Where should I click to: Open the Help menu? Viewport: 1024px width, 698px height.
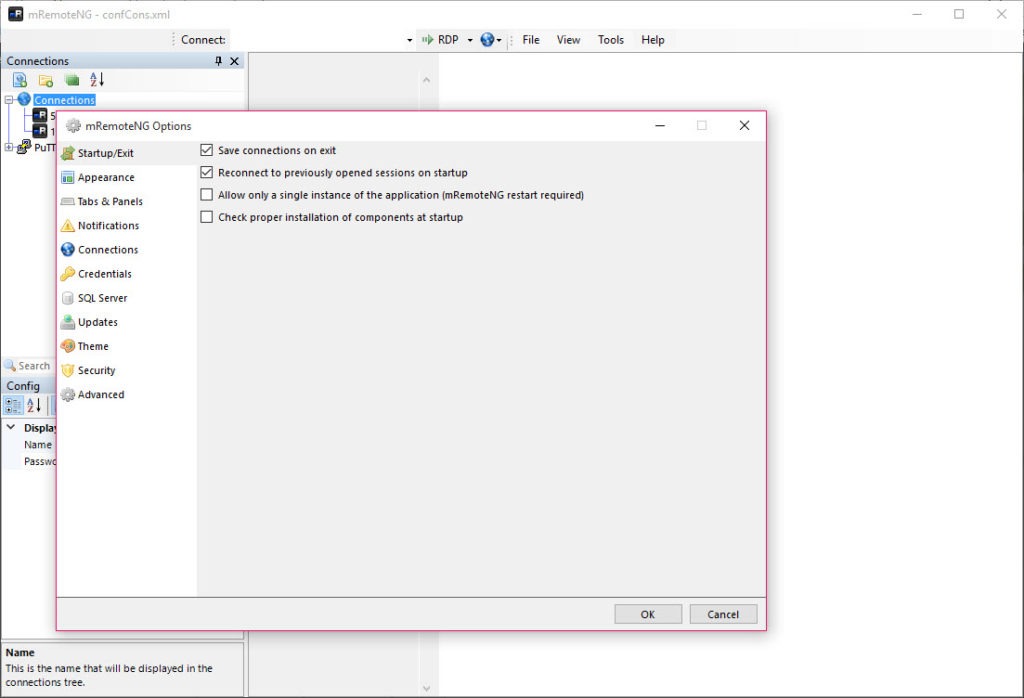click(652, 40)
